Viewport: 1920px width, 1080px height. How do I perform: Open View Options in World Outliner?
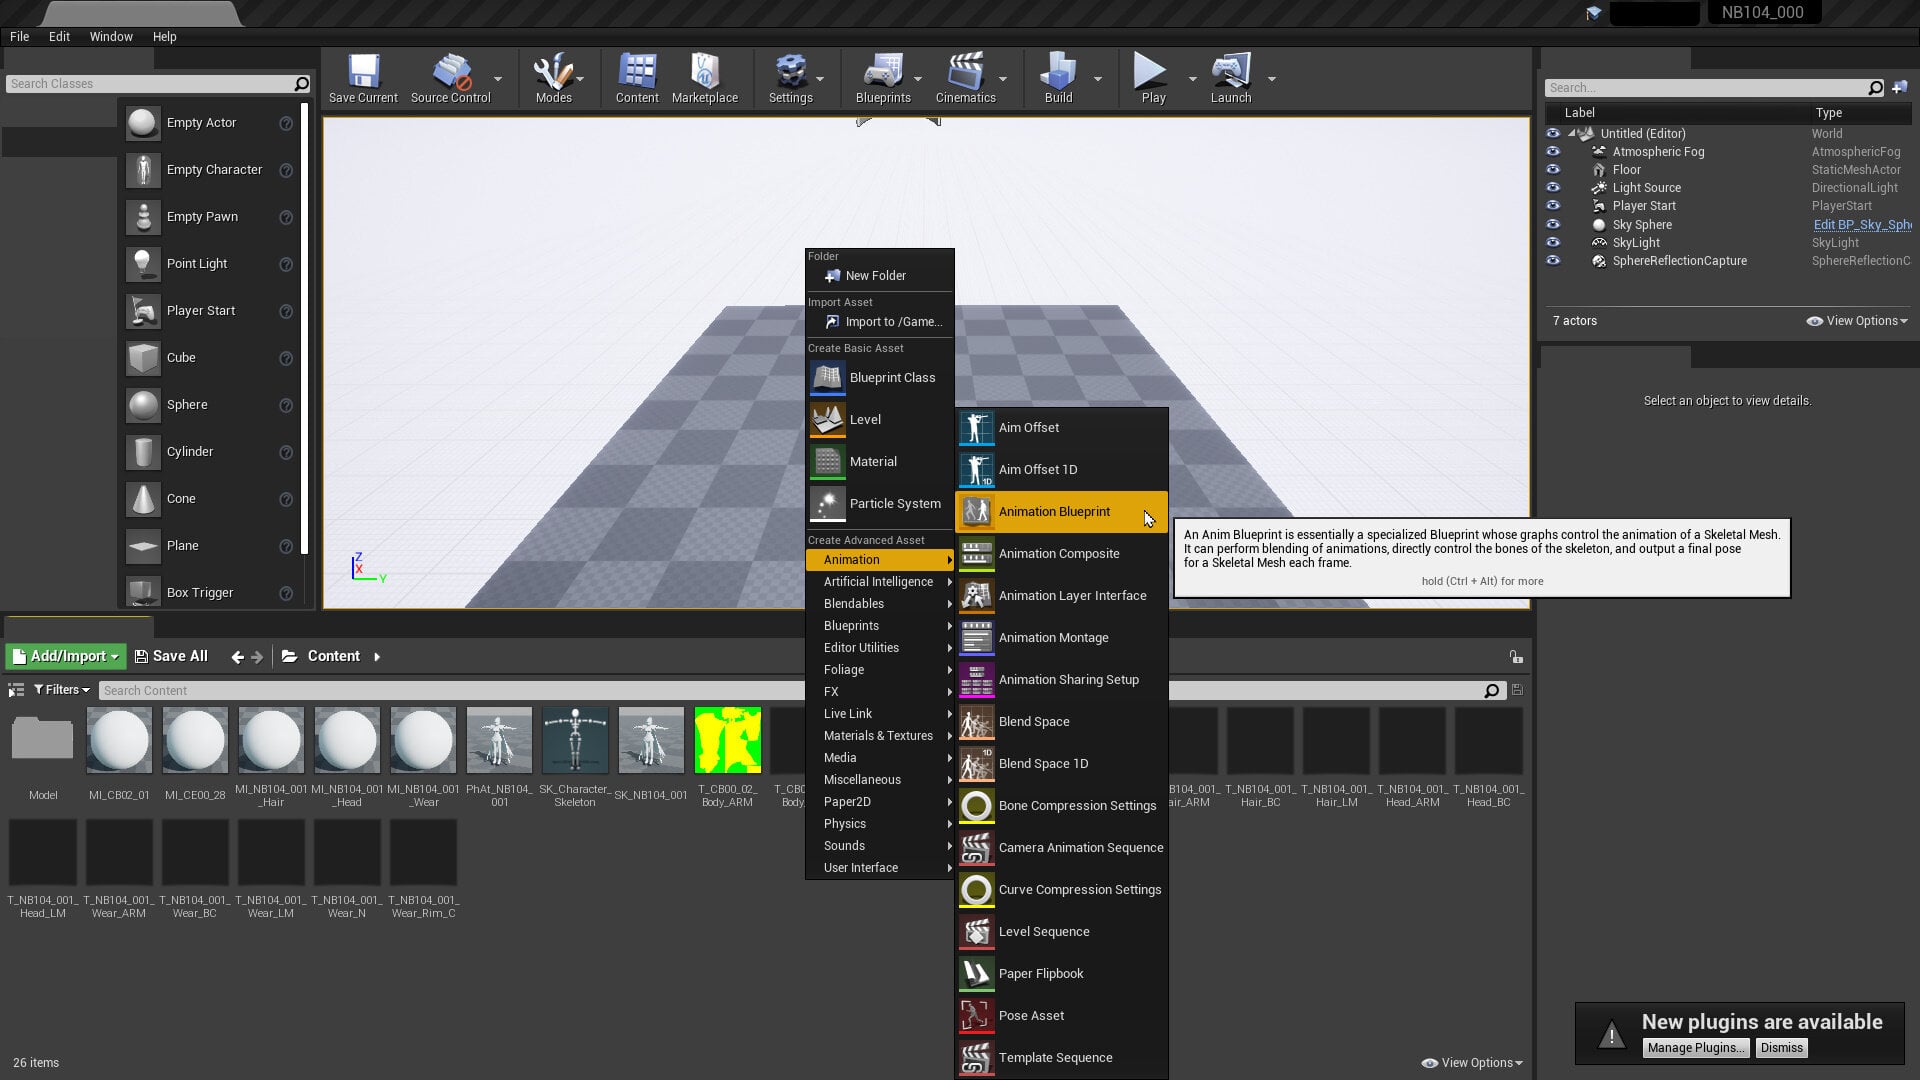[x=1857, y=321]
